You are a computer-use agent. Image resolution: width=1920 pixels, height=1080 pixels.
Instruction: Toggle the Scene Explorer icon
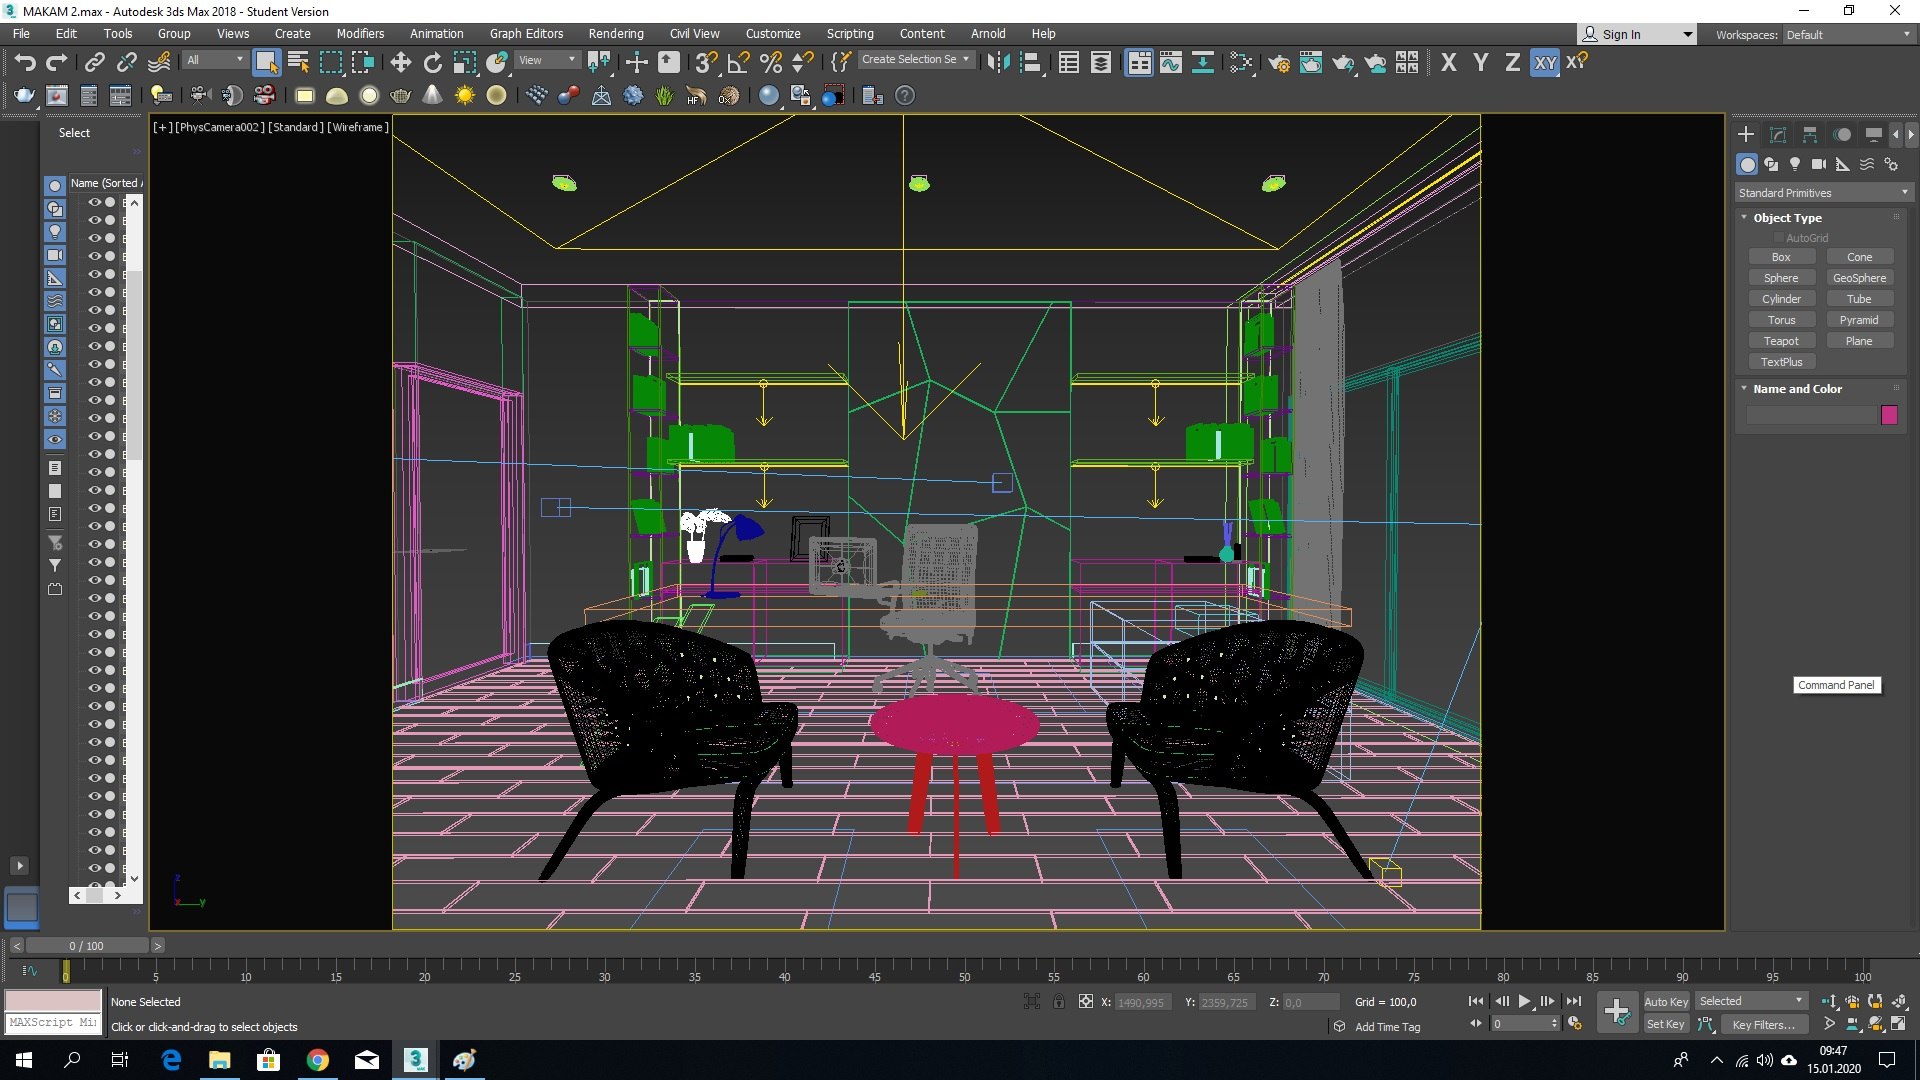pos(1068,63)
